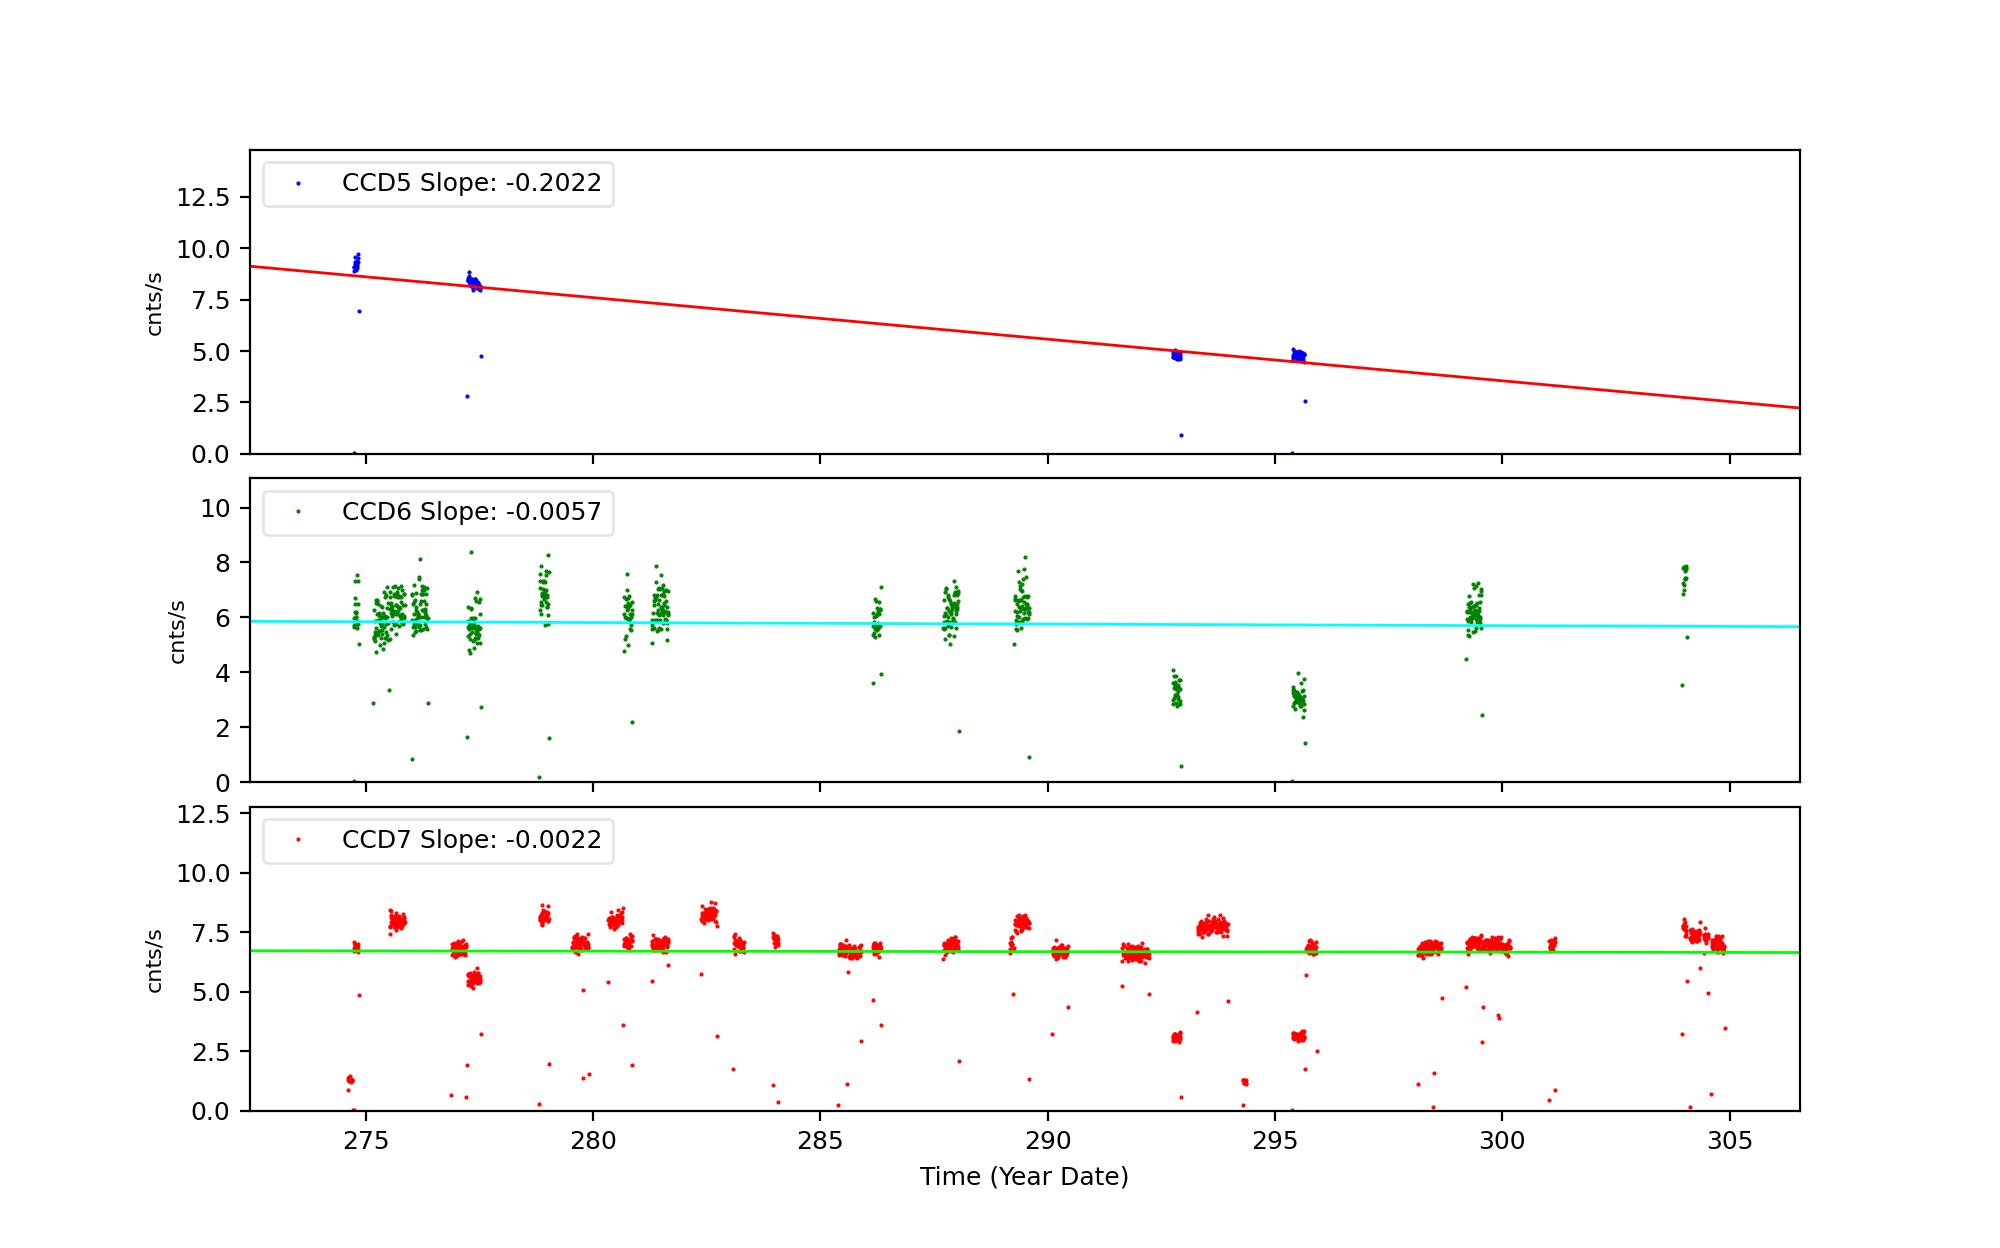Click the cnts/s label of bottom plot
The width and height of the screenshot is (2000, 1248).
[154, 961]
